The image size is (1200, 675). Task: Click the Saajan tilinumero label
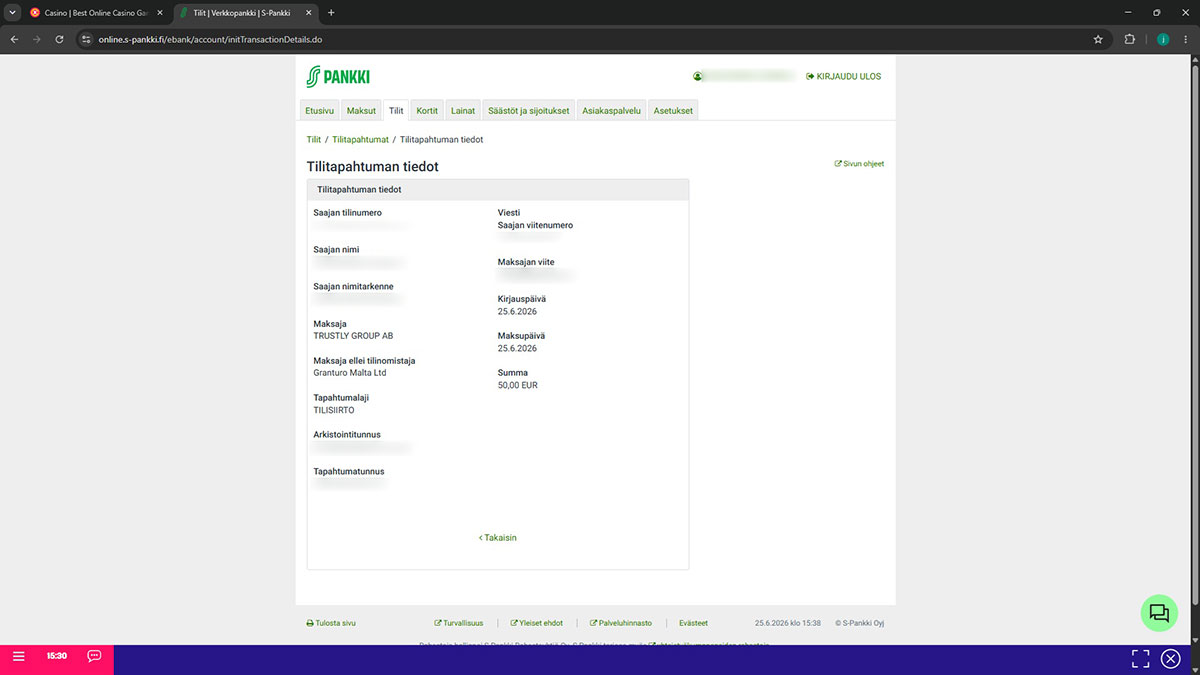coord(347,213)
